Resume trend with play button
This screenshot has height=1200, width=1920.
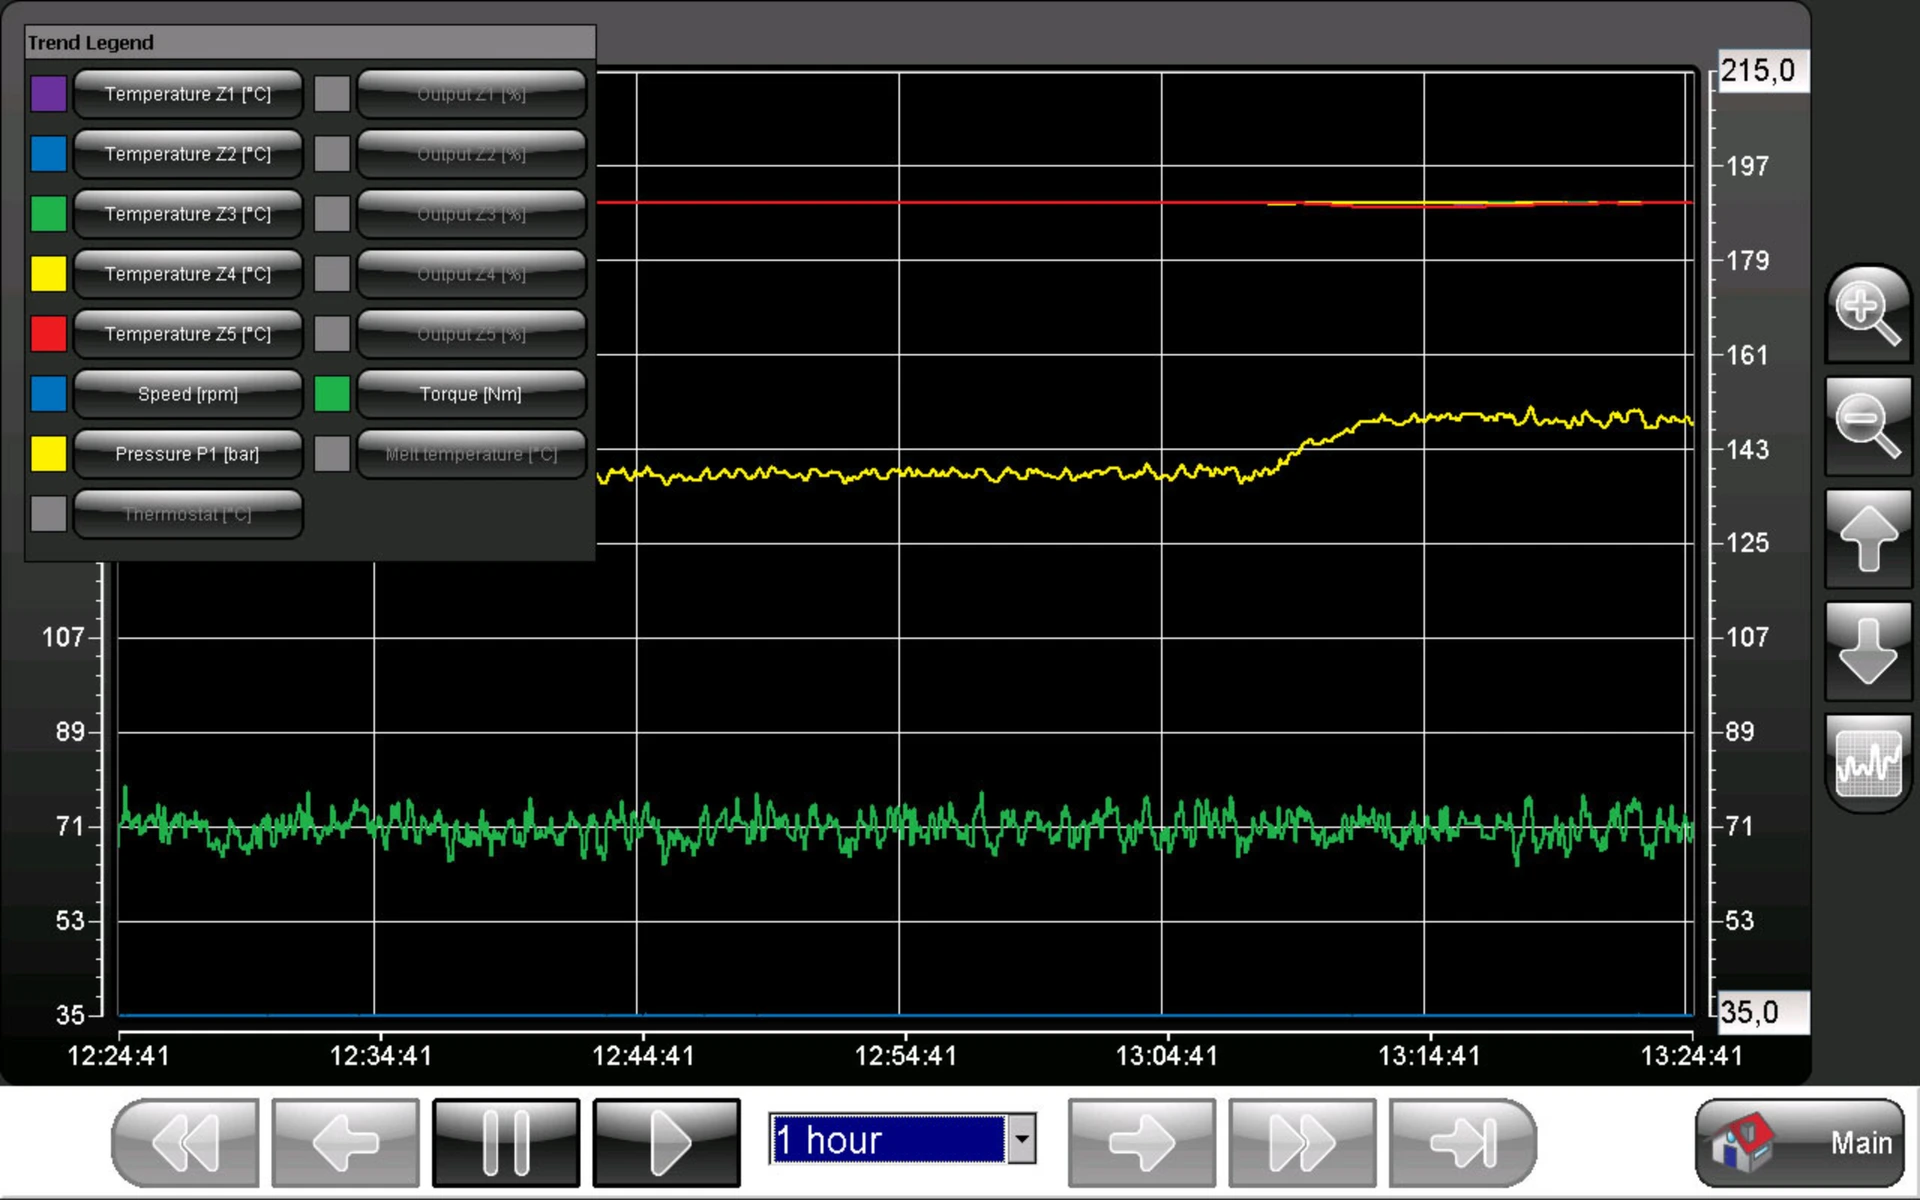click(666, 1142)
